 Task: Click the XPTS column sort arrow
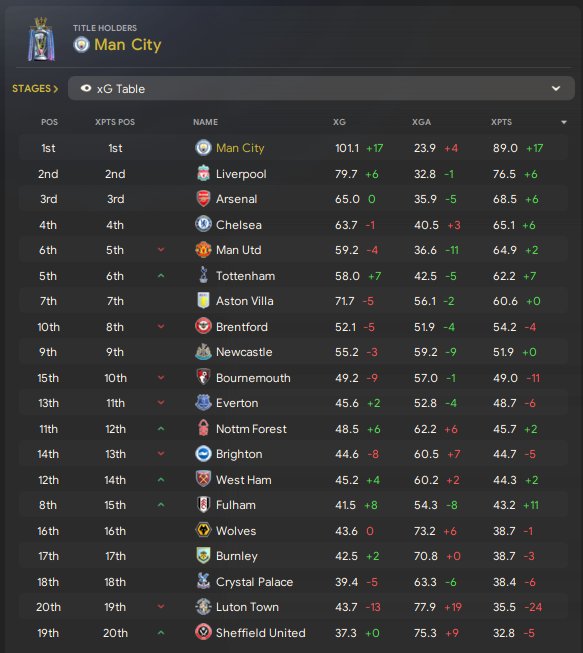click(564, 122)
